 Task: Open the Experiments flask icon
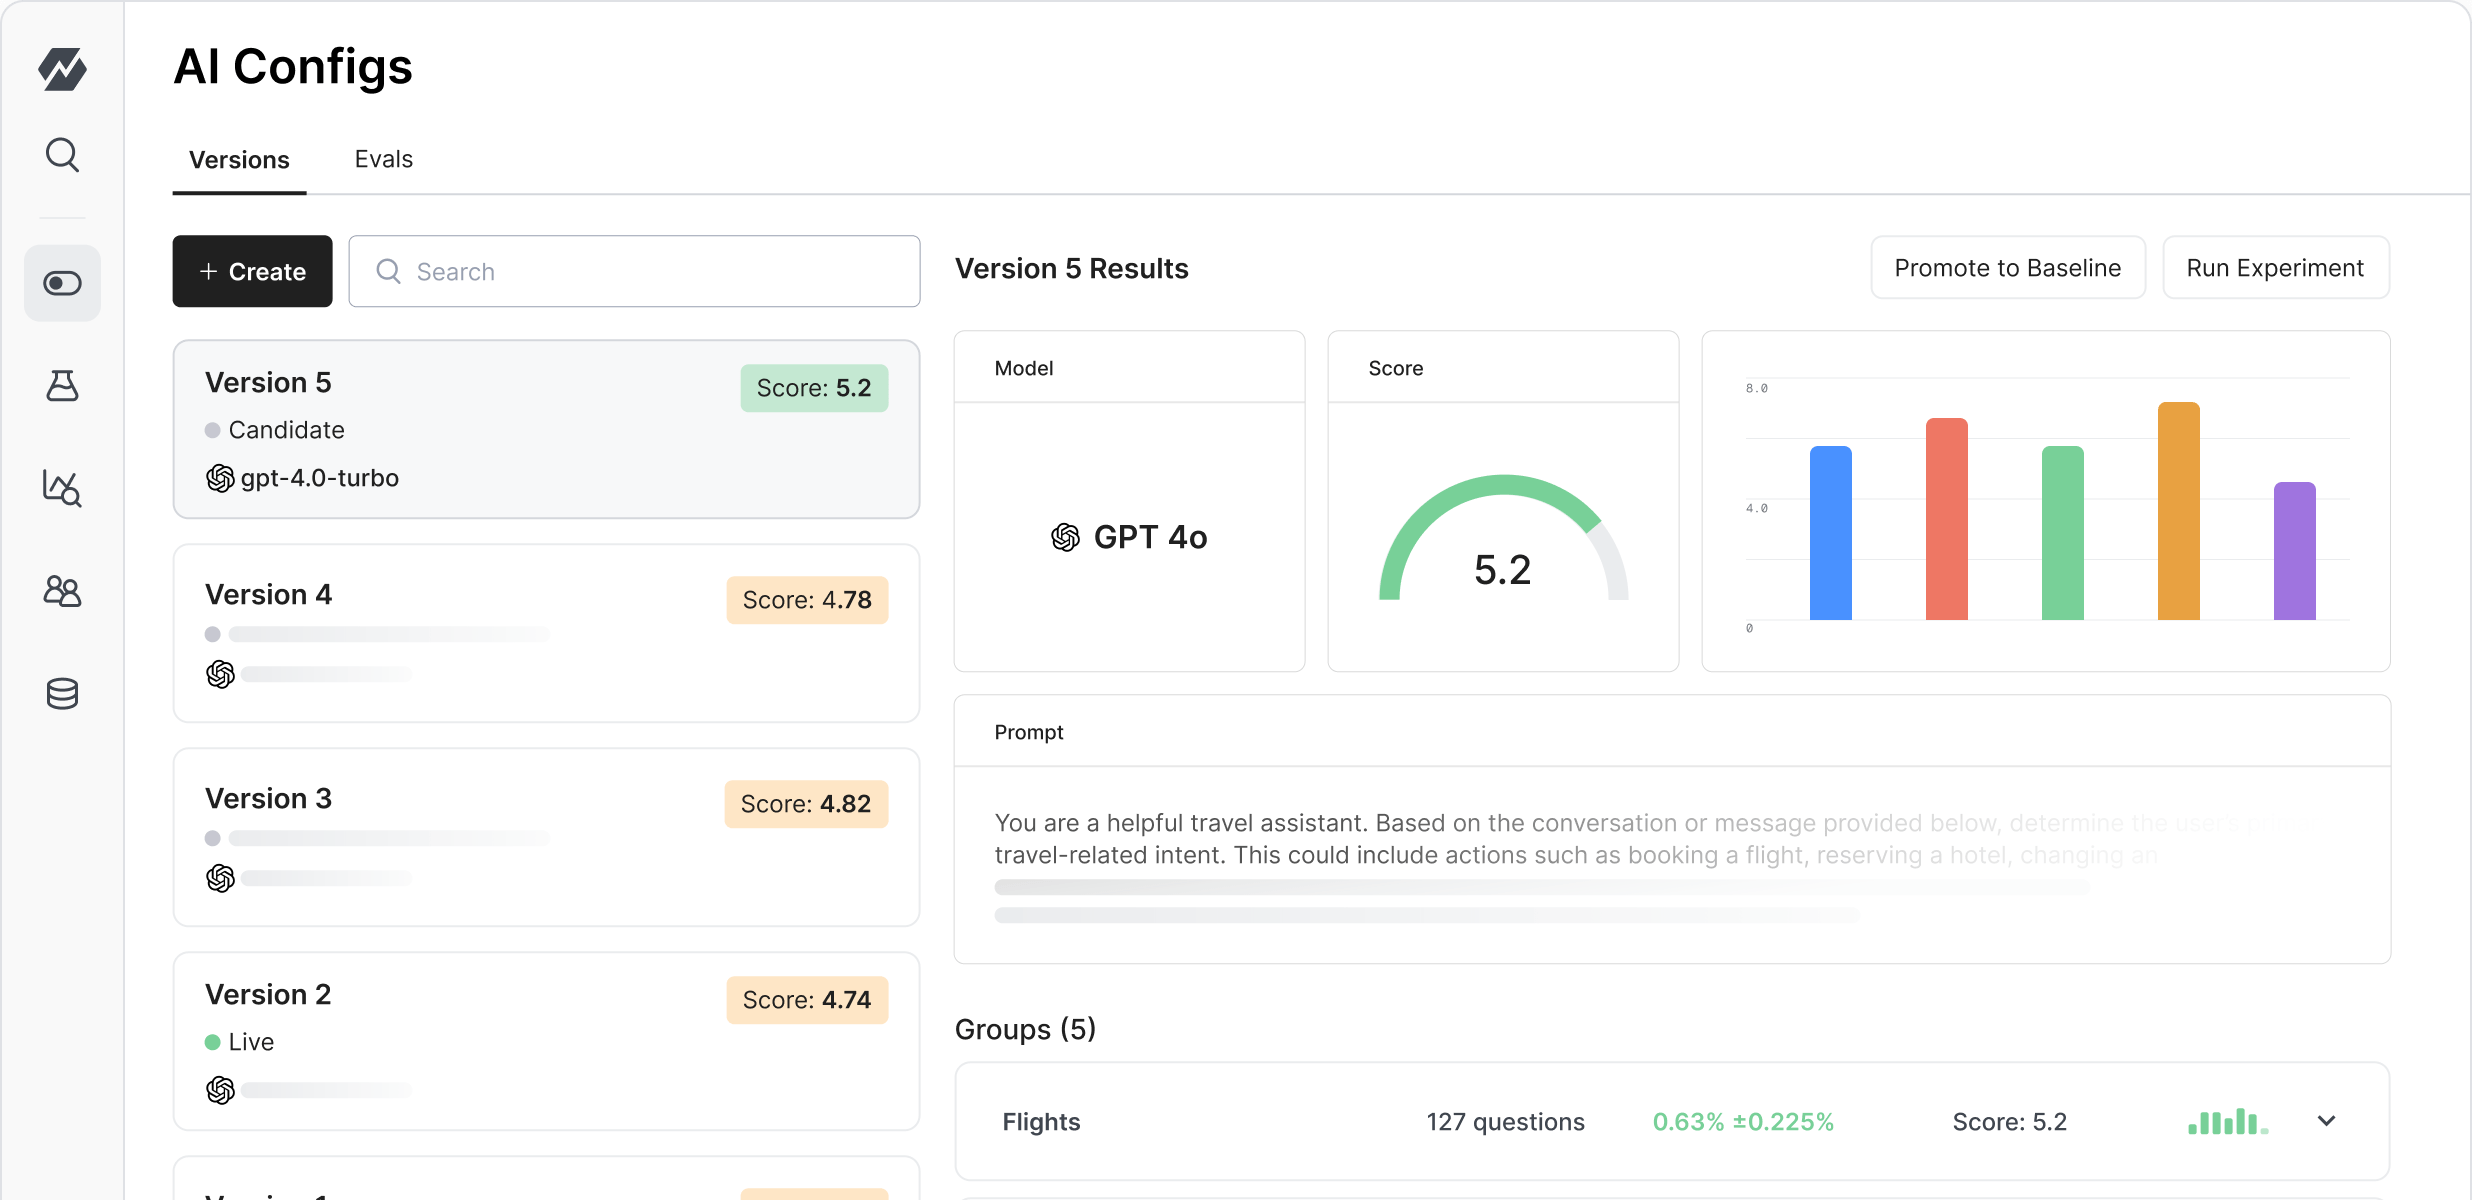[62, 387]
